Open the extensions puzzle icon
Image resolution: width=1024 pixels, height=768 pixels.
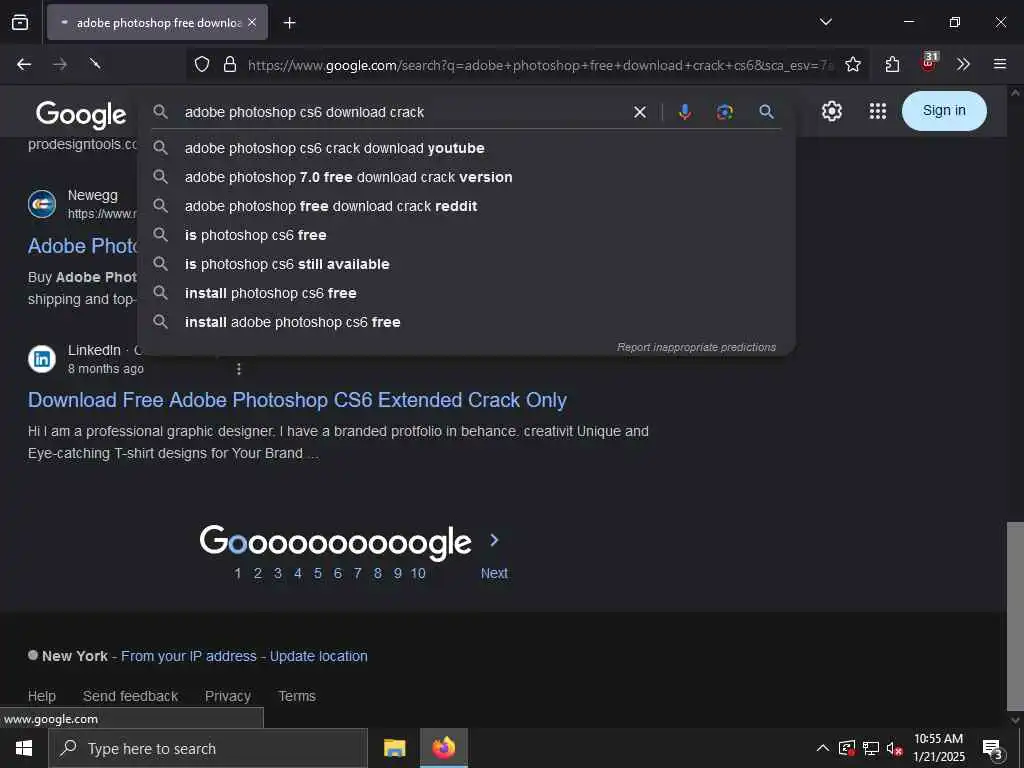(x=892, y=64)
